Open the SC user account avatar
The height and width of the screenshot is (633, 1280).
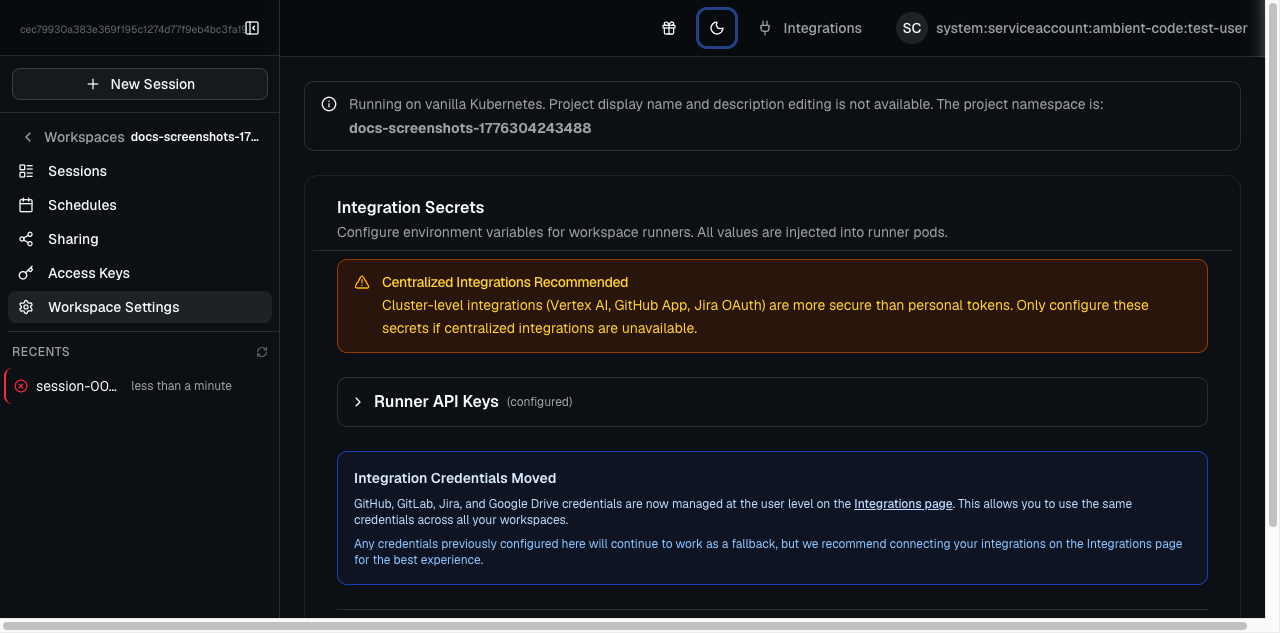click(x=911, y=28)
